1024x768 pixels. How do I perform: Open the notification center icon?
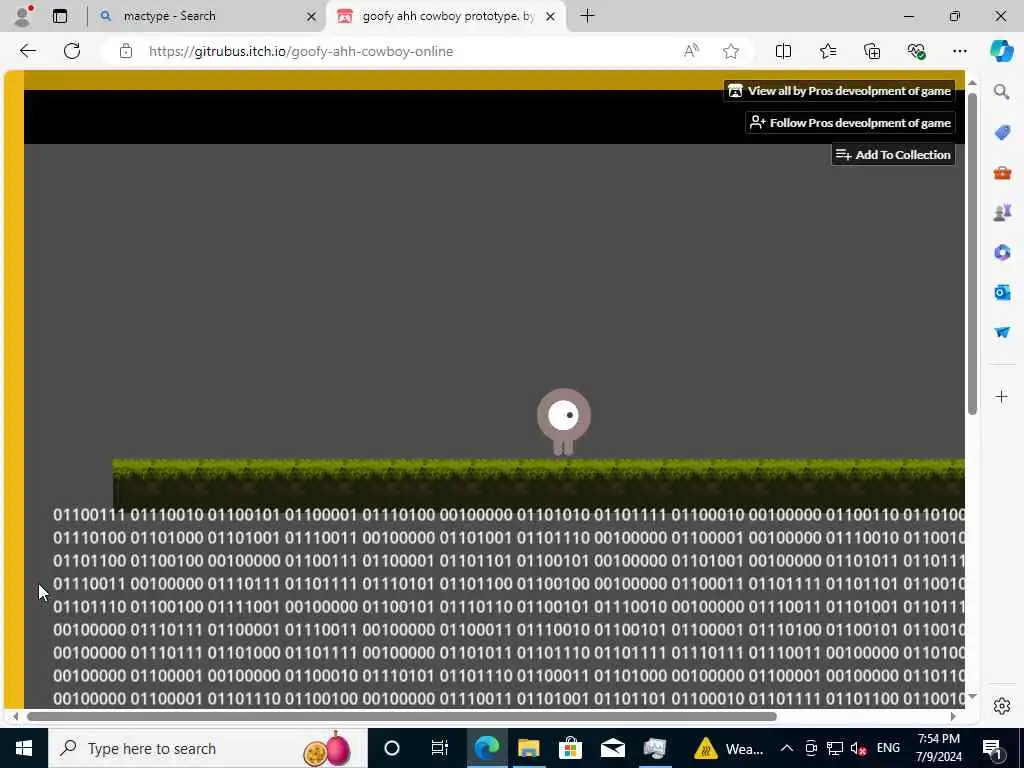pyautogui.click(x=993, y=748)
